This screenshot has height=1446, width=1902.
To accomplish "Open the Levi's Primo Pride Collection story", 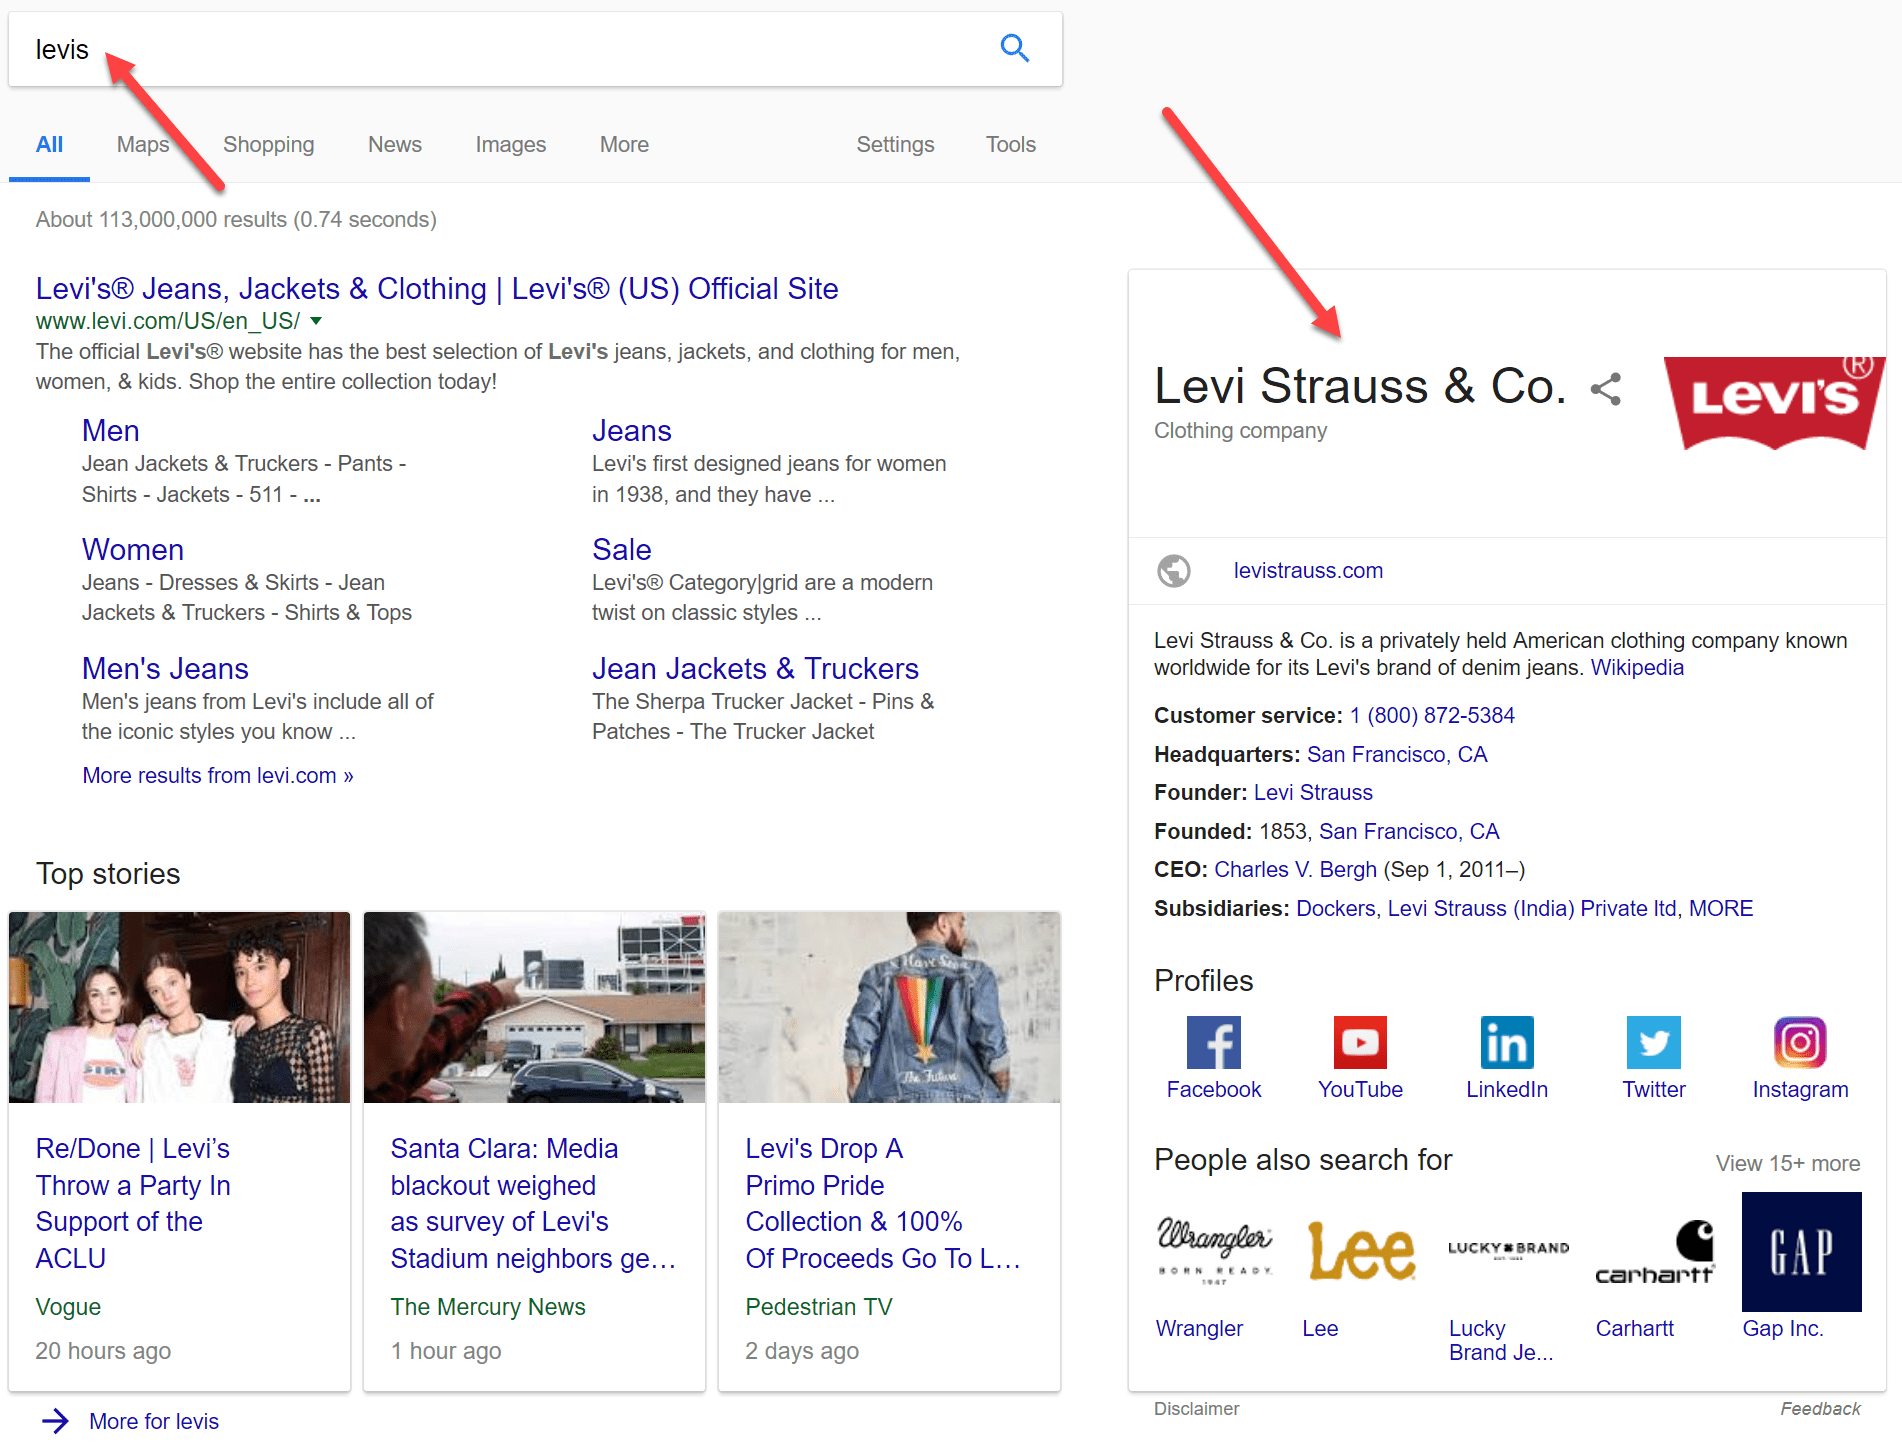I will [883, 1203].
